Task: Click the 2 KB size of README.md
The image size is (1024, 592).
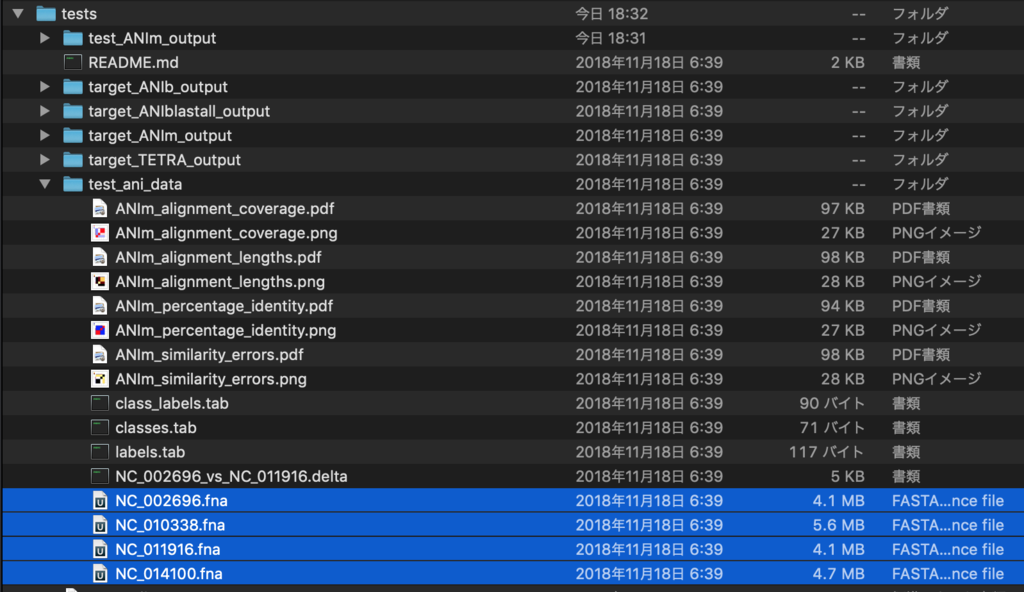Action: (x=848, y=63)
